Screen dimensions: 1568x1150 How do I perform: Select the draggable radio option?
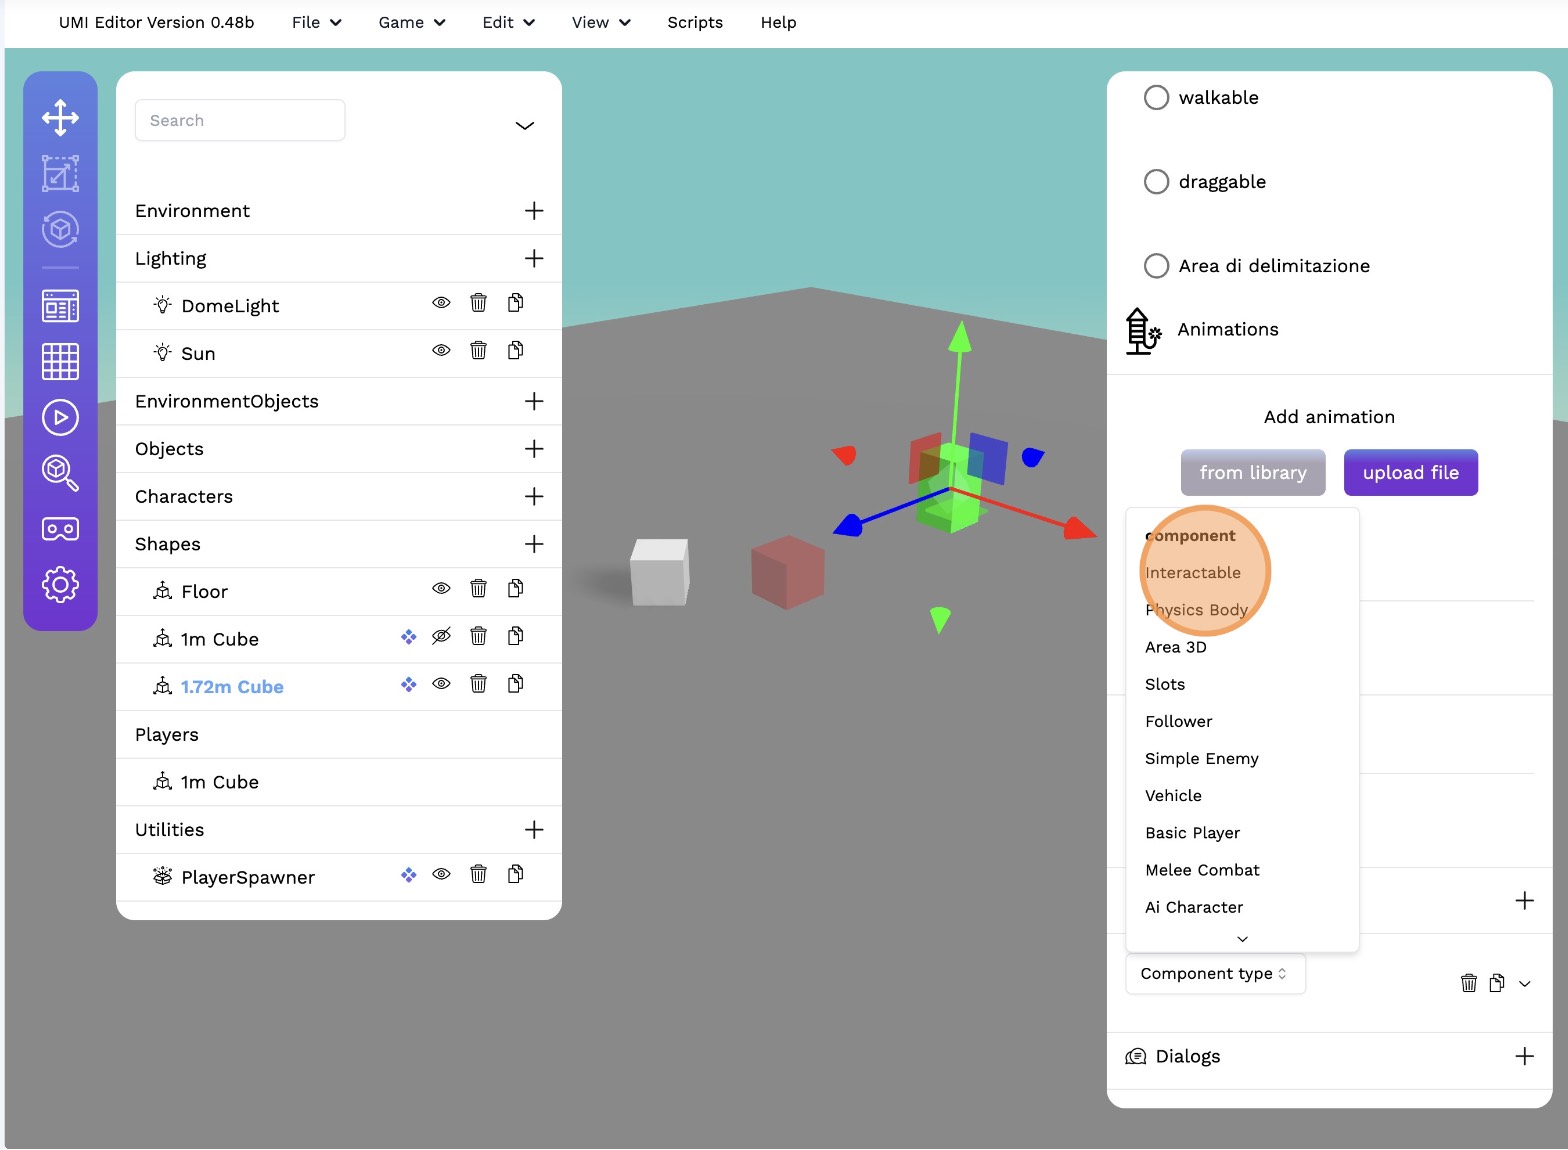pos(1156,181)
